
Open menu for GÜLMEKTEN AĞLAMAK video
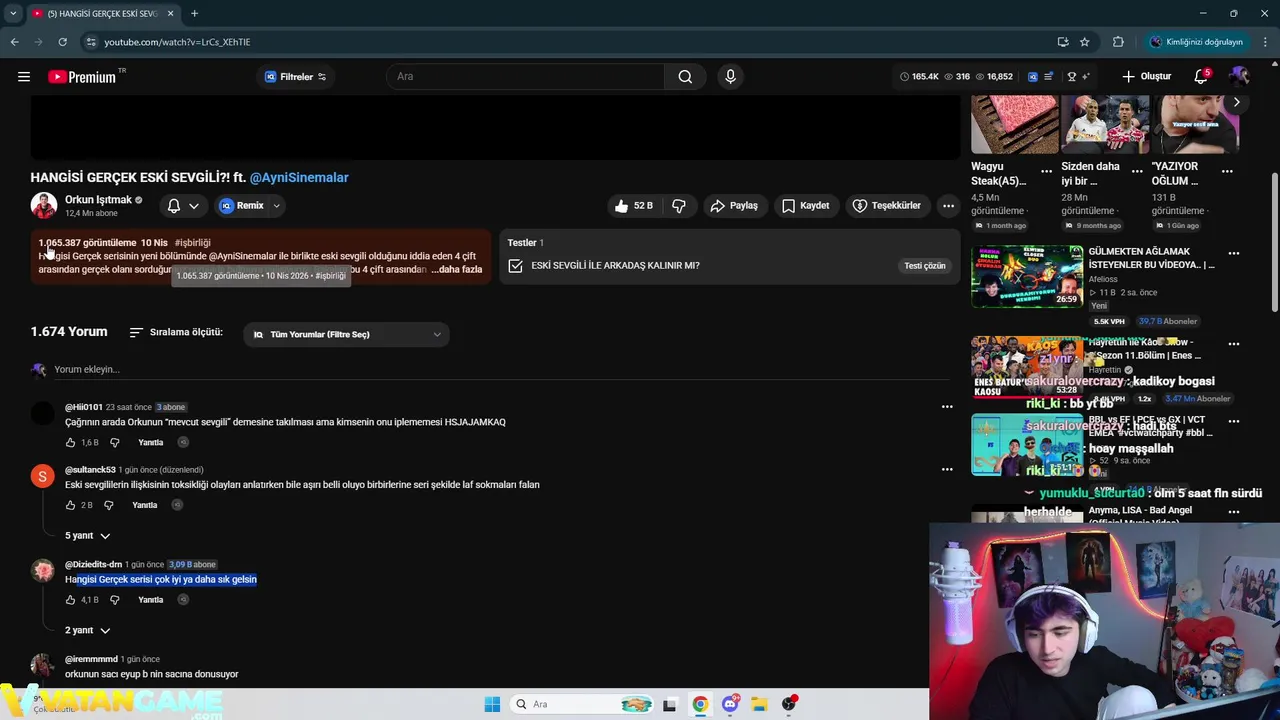tap(1234, 254)
